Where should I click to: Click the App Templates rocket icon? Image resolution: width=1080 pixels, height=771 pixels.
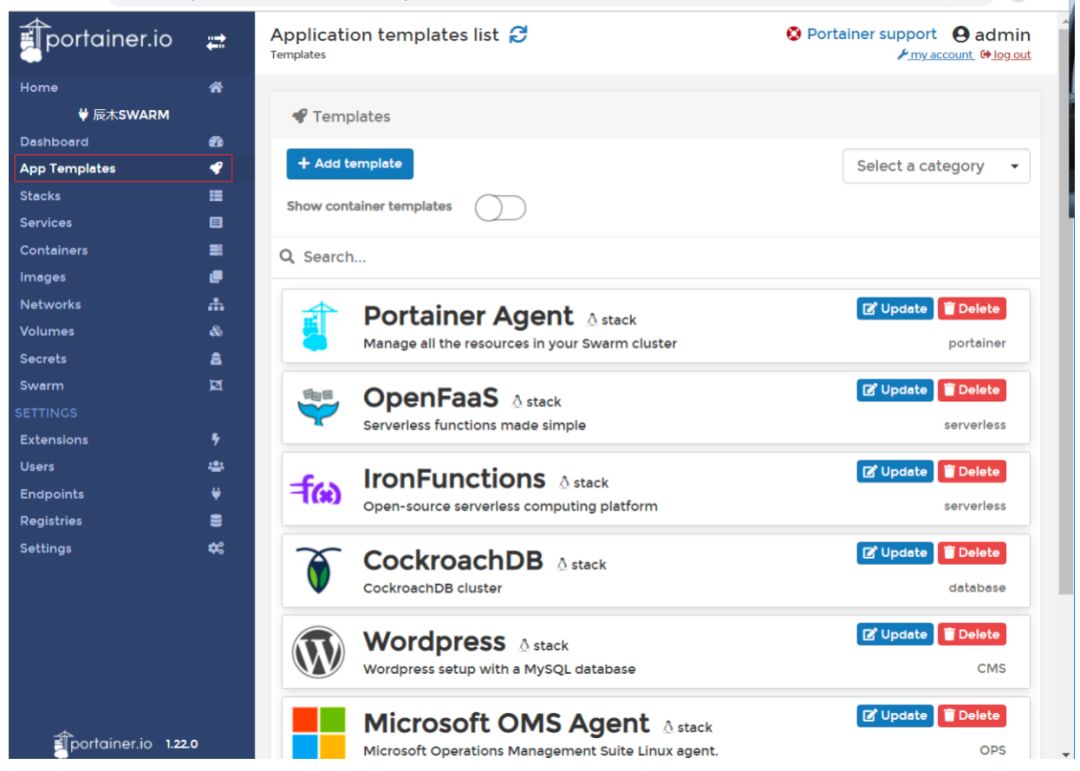(x=216, y=168)
